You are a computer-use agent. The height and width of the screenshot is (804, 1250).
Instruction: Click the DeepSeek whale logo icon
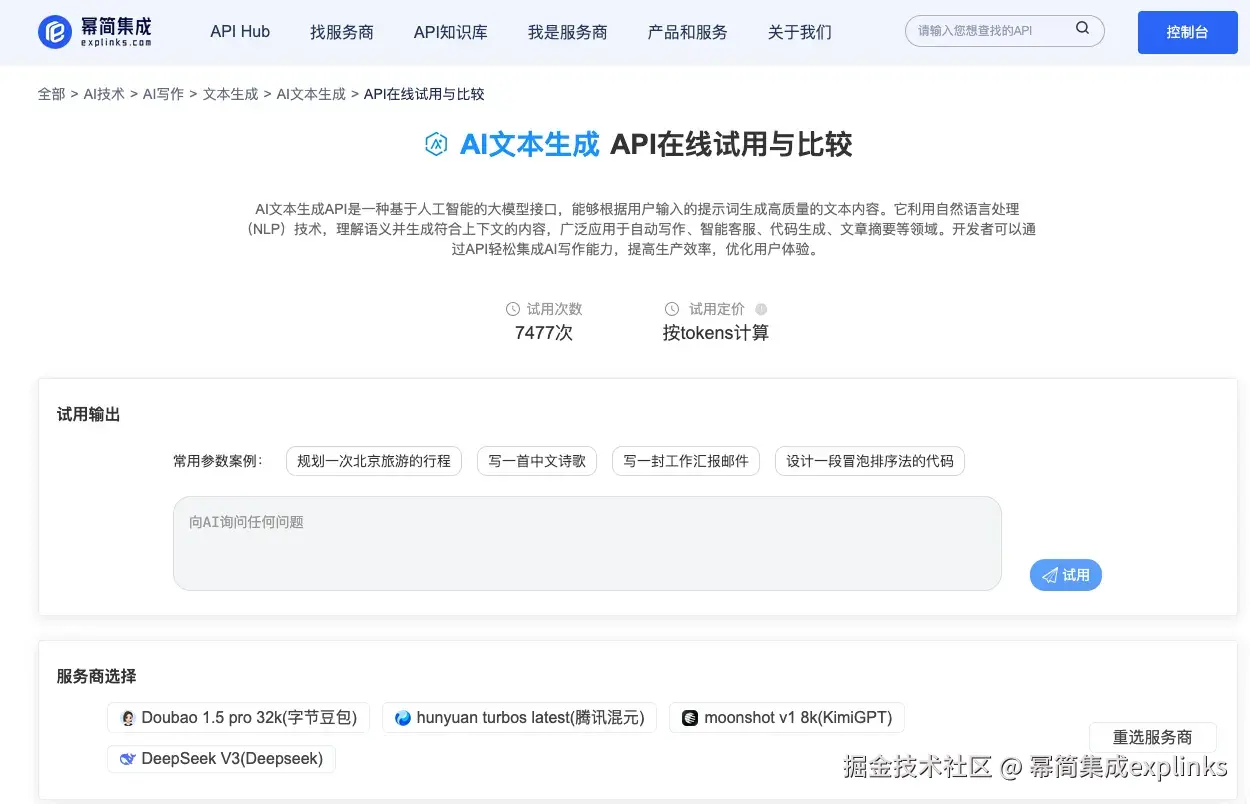[128, 759]
